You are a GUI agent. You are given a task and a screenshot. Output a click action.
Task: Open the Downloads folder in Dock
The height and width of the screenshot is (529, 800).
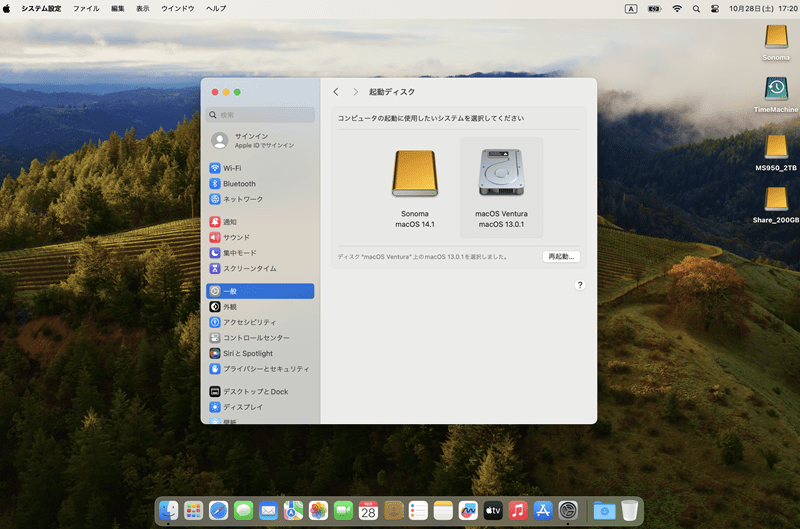click(x=605, y=510)
